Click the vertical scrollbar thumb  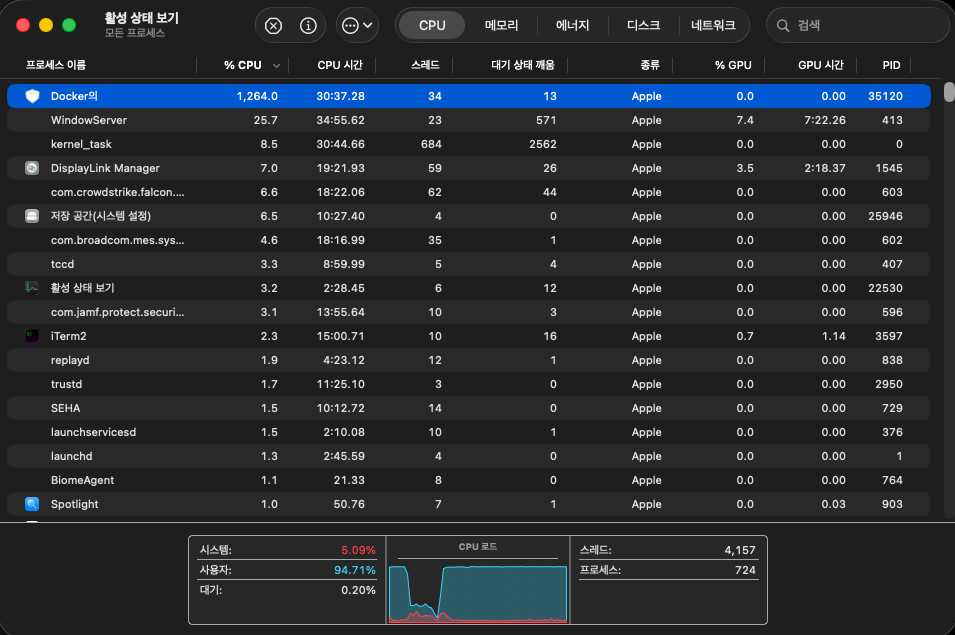[949, 92]
